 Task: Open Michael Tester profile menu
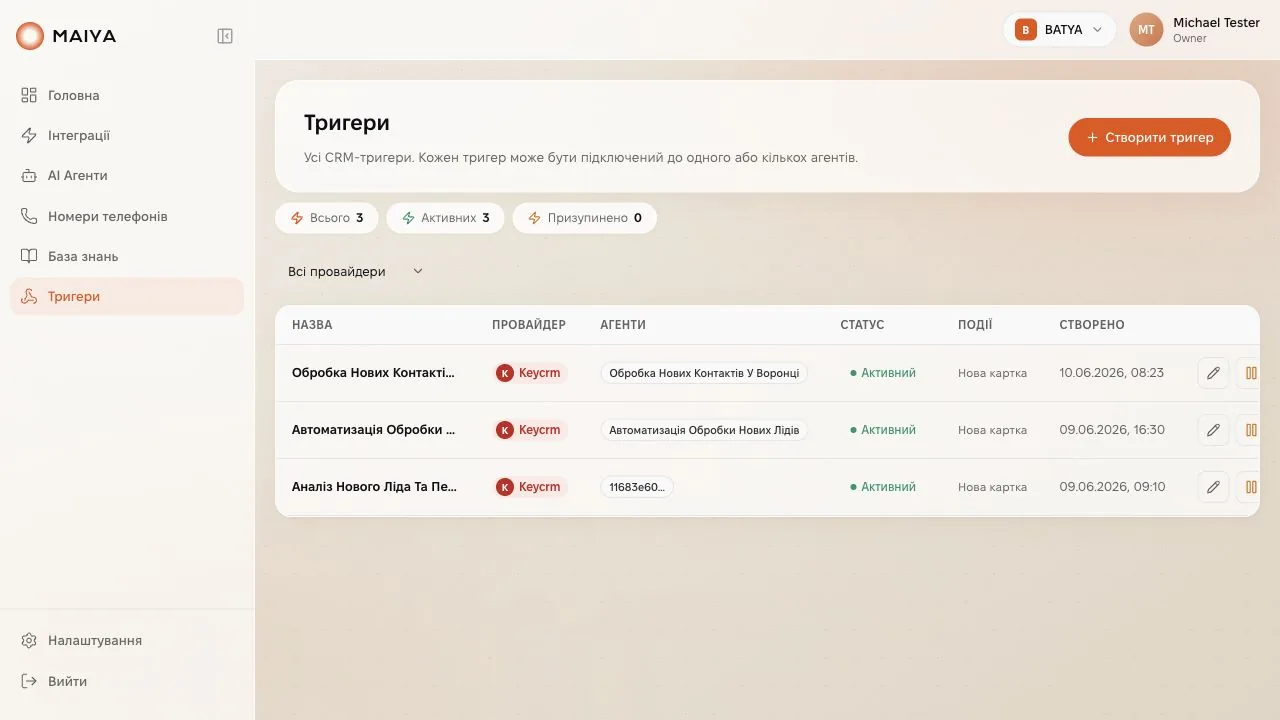click(1195, 30)
